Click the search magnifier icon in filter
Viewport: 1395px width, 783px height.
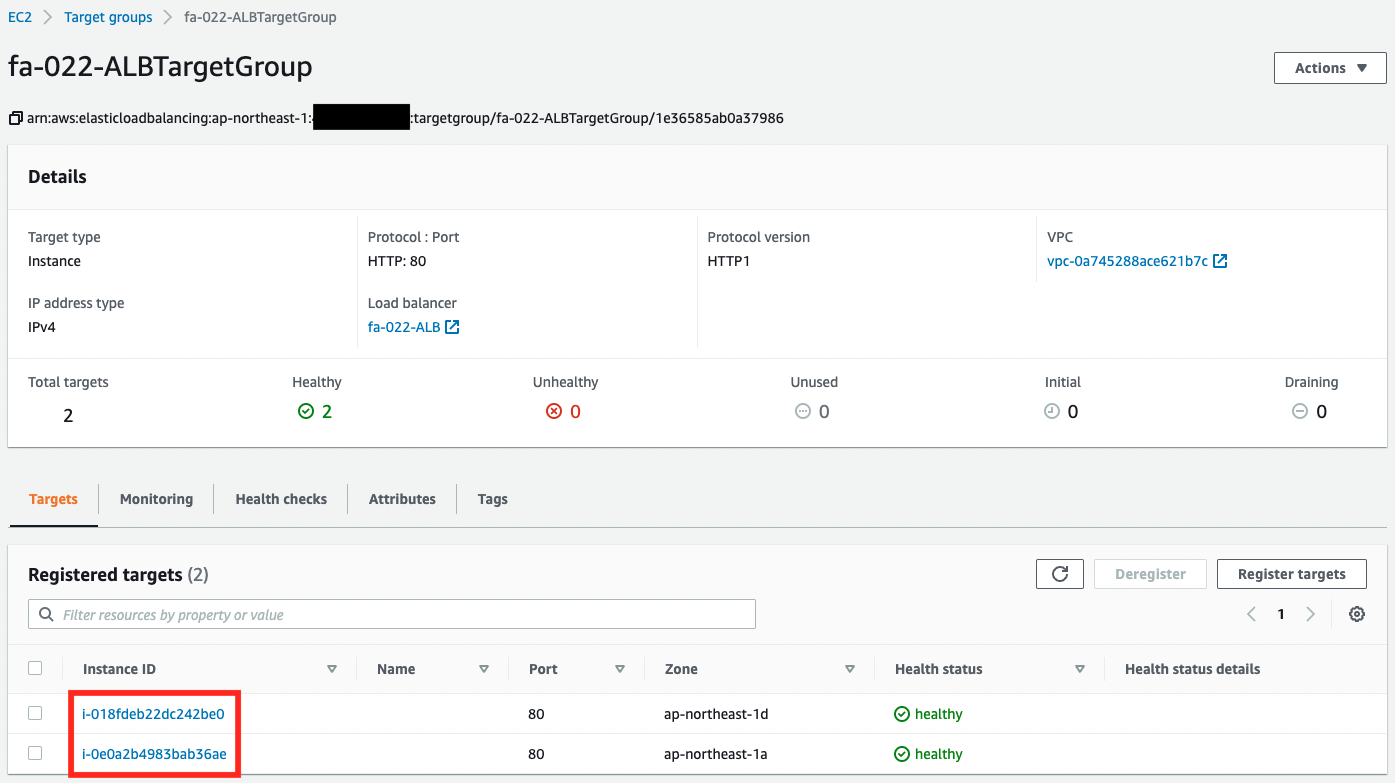[46, 614]
